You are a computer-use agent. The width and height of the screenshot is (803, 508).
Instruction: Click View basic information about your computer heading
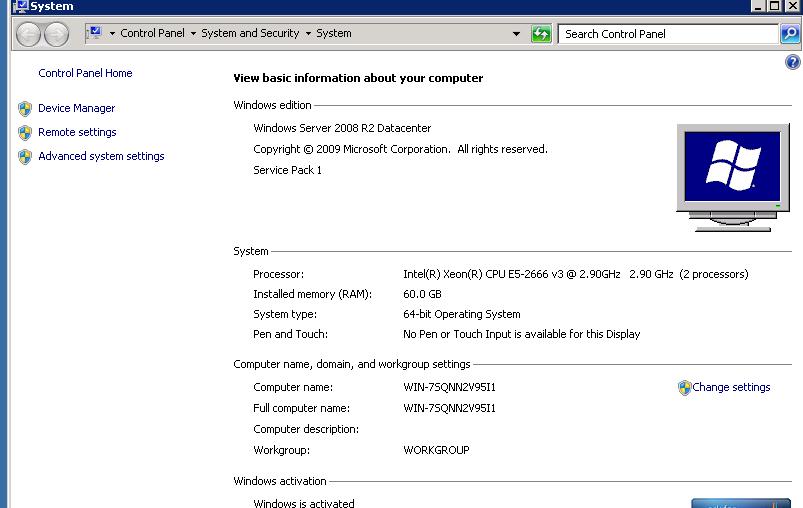pyautogui.click(x=358, y=78)
